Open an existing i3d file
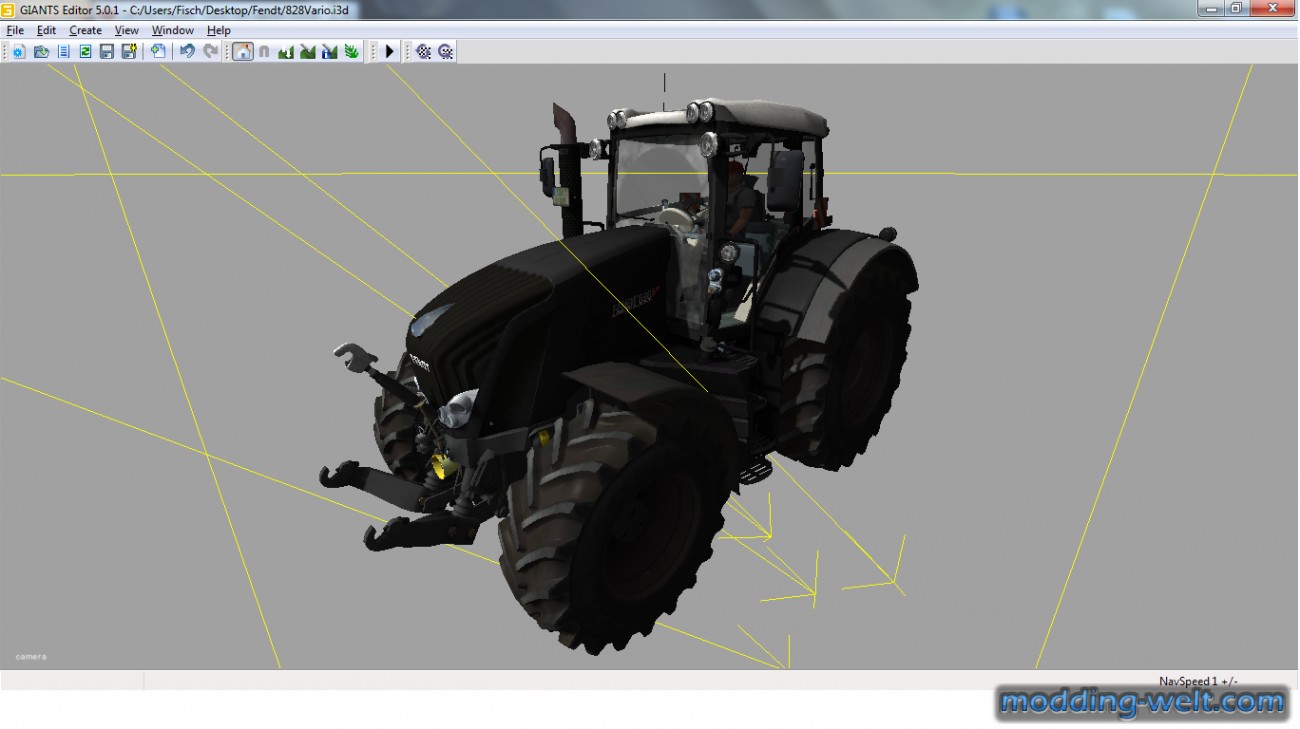This screenshot has height=729, width=1300. pyautogui.click(x=41, y=51)
